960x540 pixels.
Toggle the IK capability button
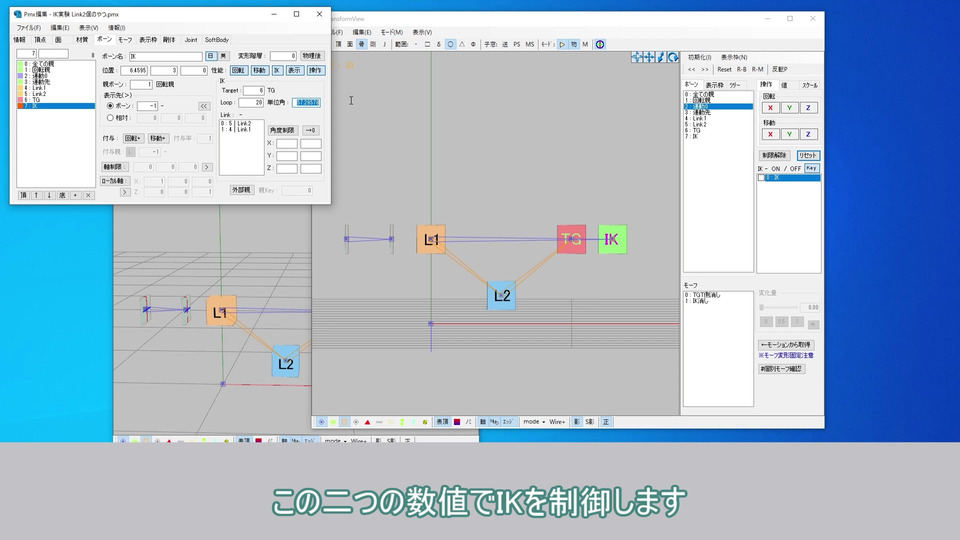[x=277, y=70]
